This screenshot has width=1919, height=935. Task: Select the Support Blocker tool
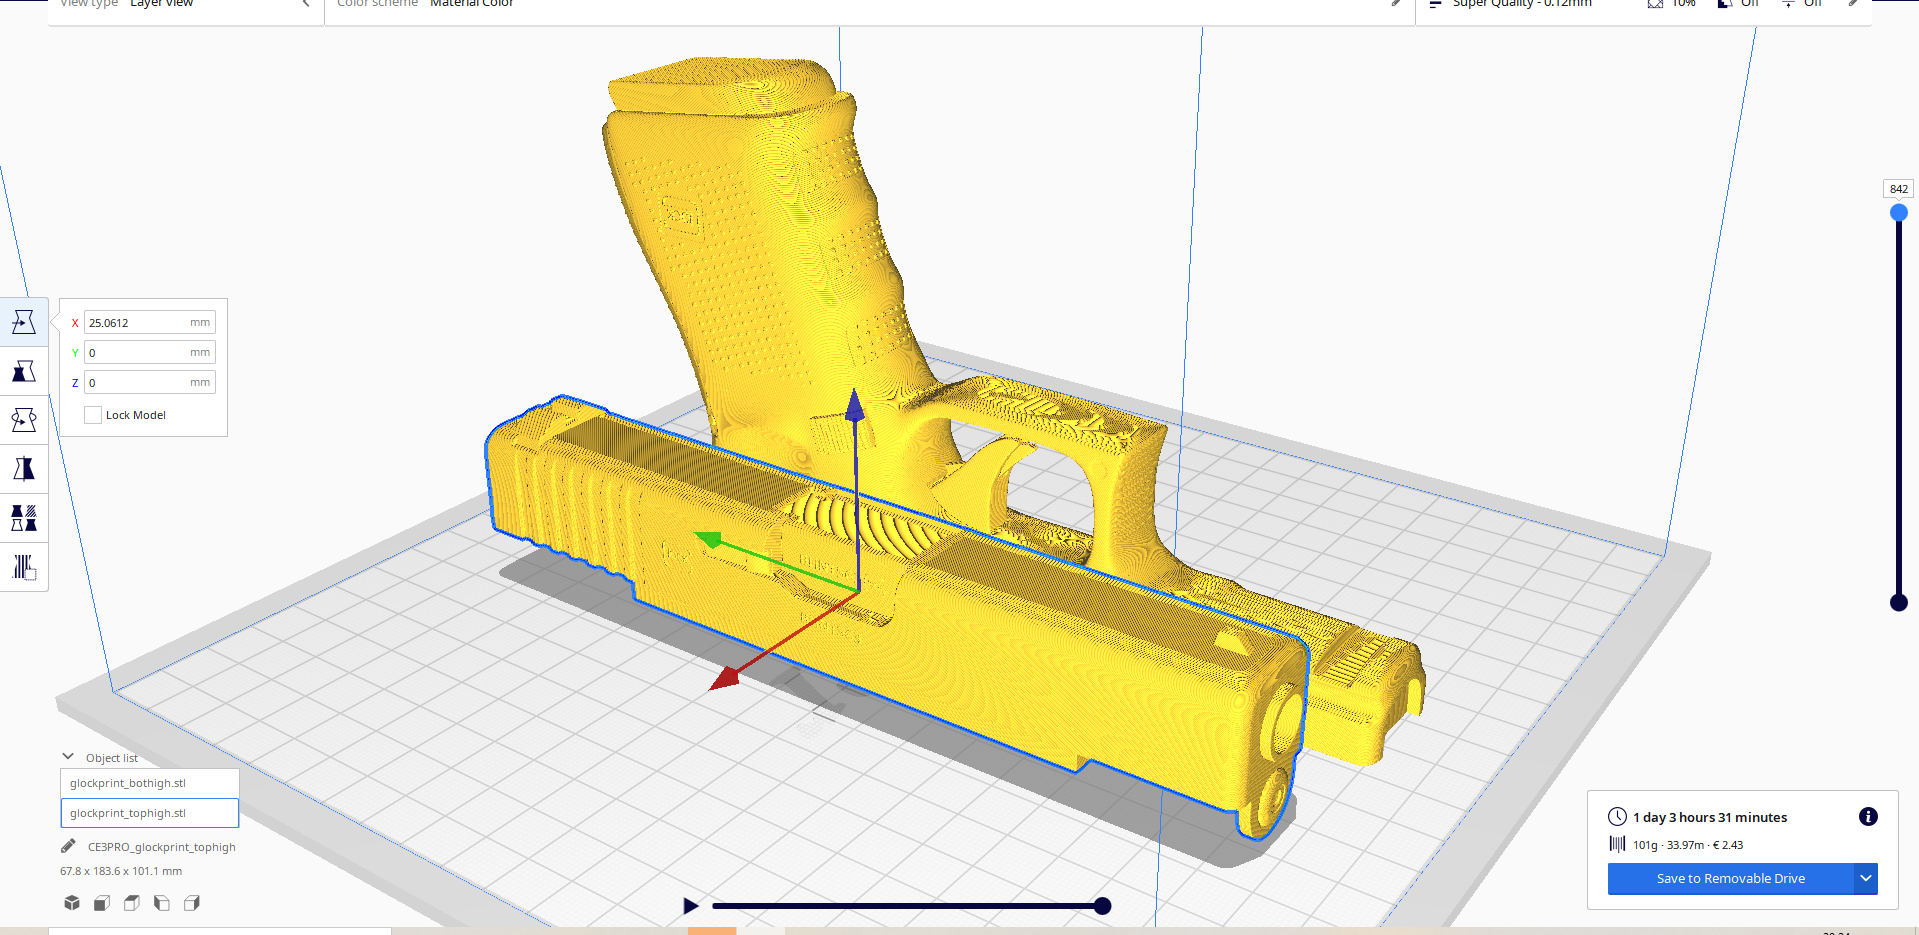(24, 567)
